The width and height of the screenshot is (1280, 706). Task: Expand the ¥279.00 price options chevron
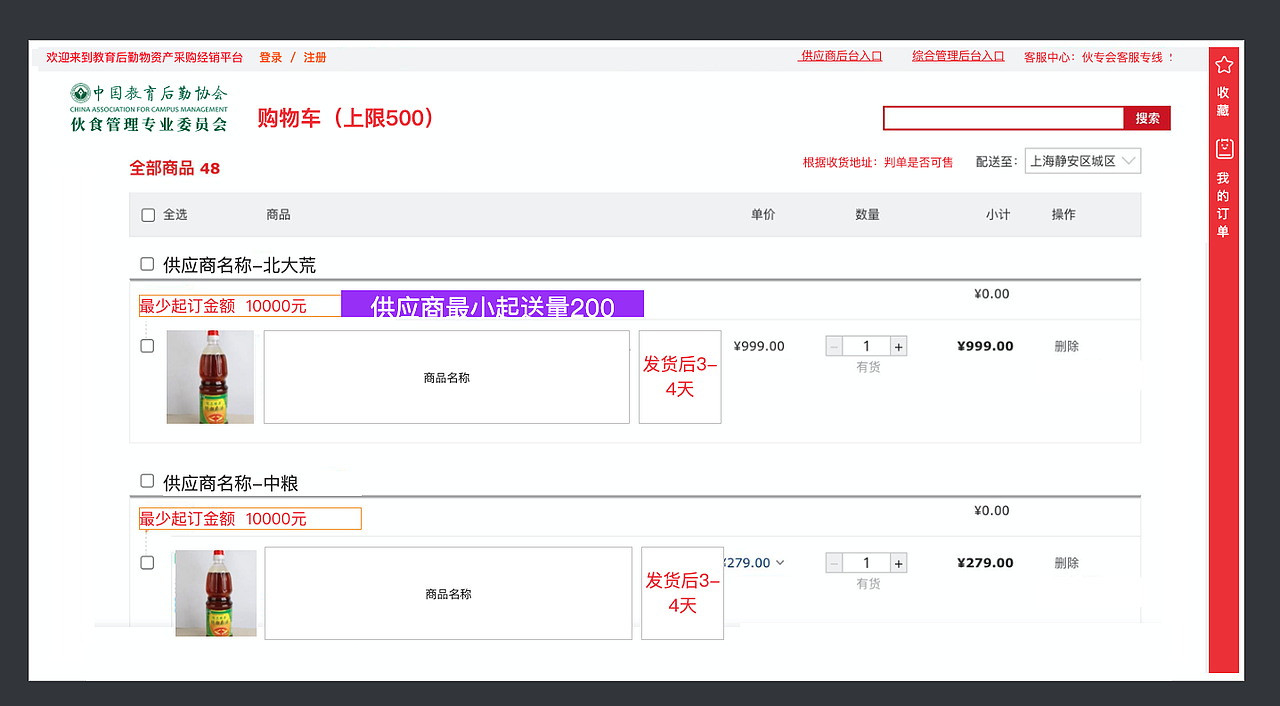[779, 562]
